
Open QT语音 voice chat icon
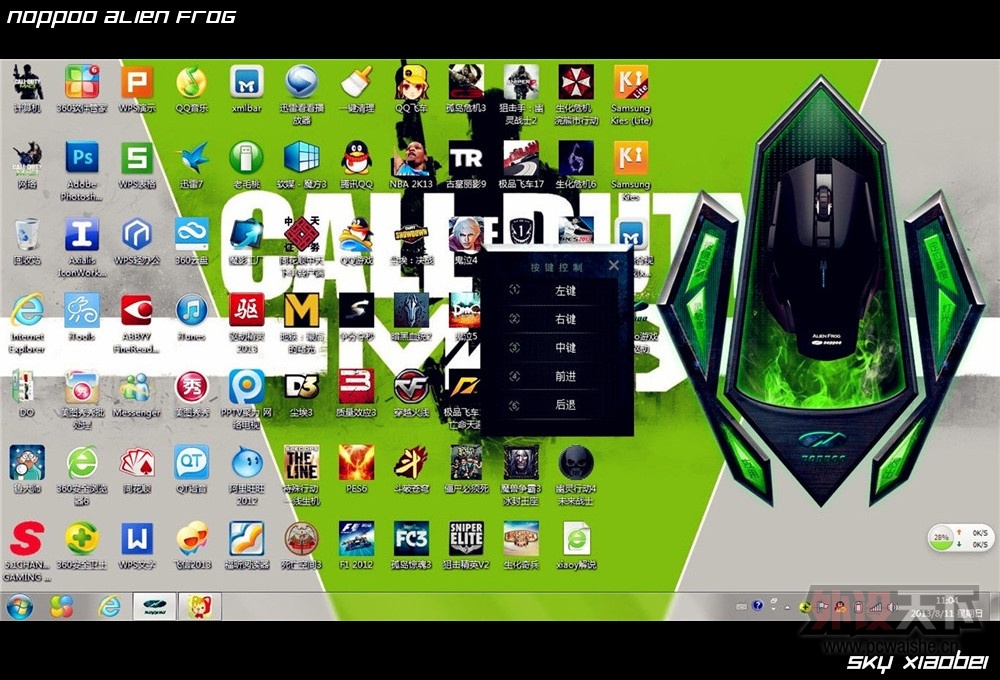point(191,462)
